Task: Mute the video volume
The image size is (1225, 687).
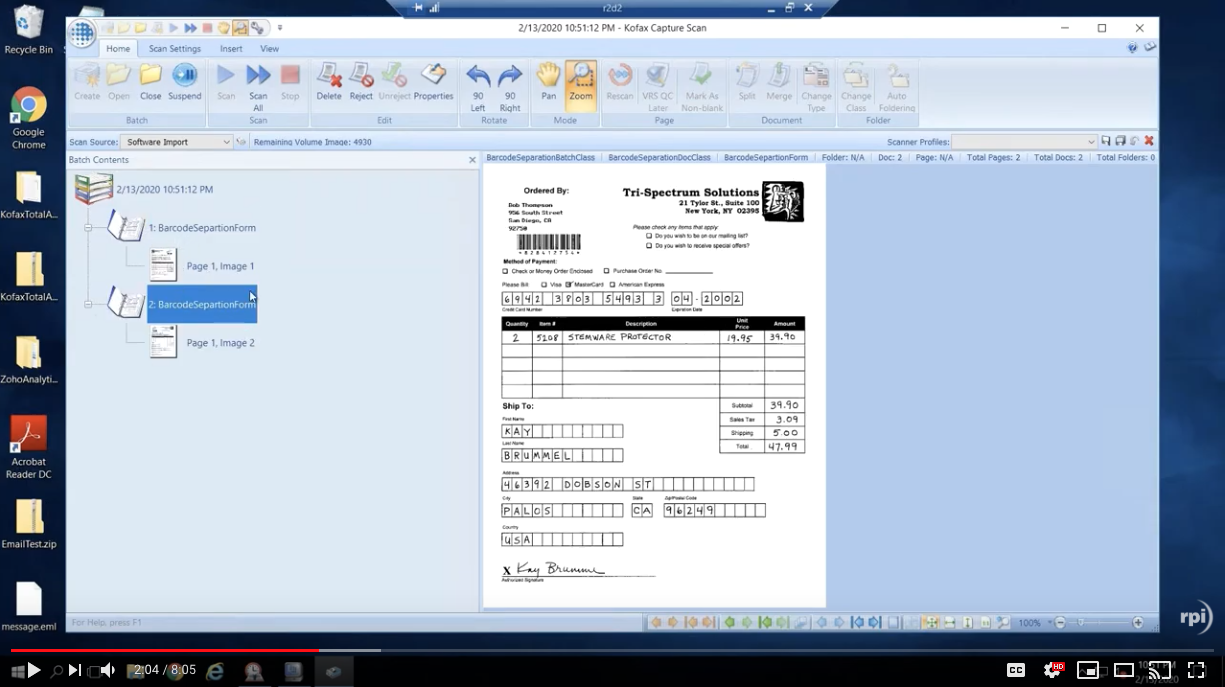Action: tap(107, 670)
